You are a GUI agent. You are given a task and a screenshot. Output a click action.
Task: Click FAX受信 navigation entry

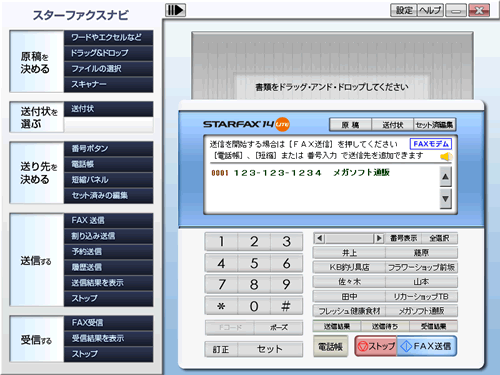(108, 323)
